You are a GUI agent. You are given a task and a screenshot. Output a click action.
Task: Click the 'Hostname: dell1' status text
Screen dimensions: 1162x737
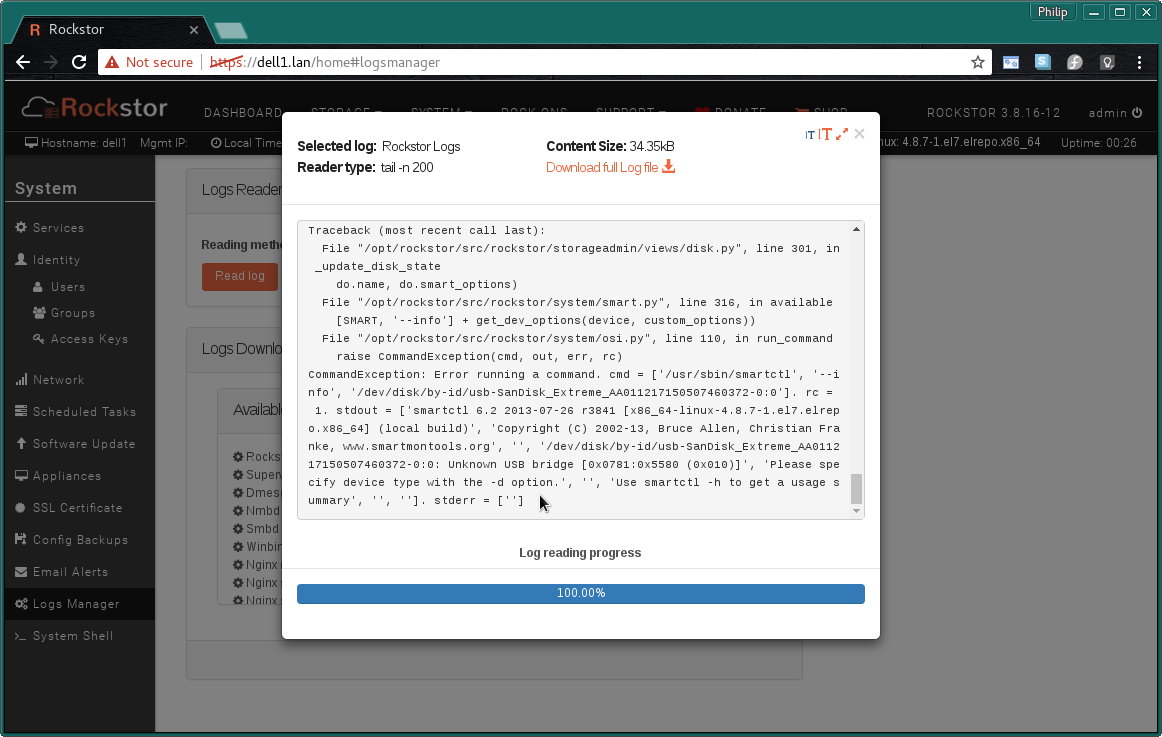point(76,143)
